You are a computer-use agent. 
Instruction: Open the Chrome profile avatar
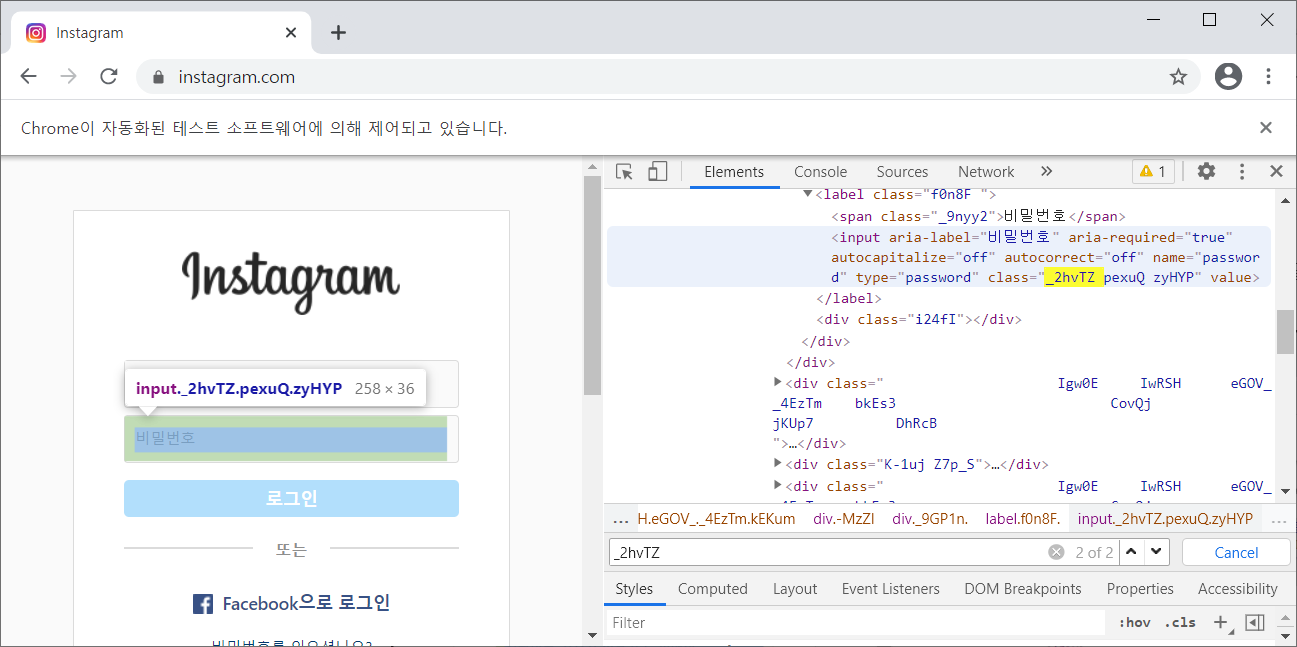(1228, 76)
